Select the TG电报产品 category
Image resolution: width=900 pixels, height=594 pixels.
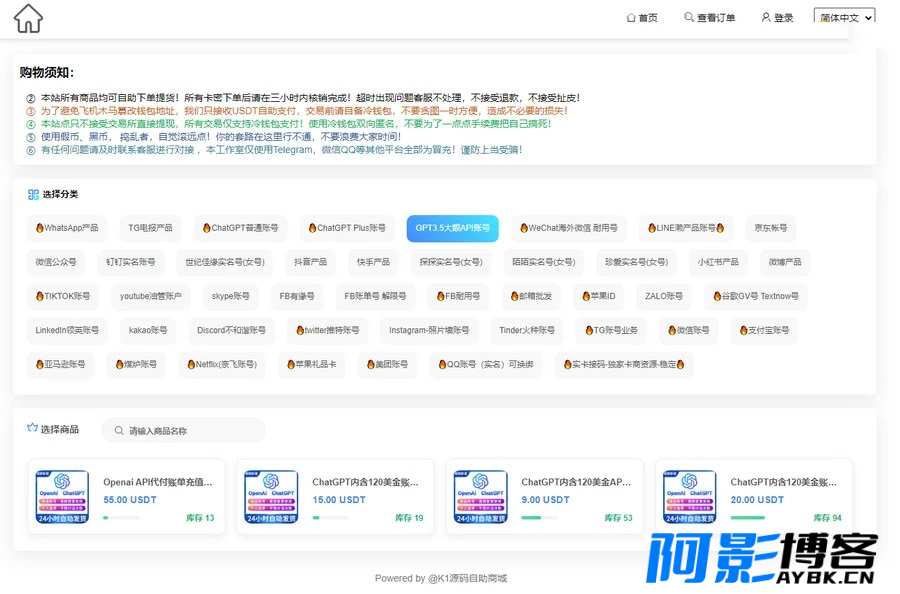[x=150, y=228]
